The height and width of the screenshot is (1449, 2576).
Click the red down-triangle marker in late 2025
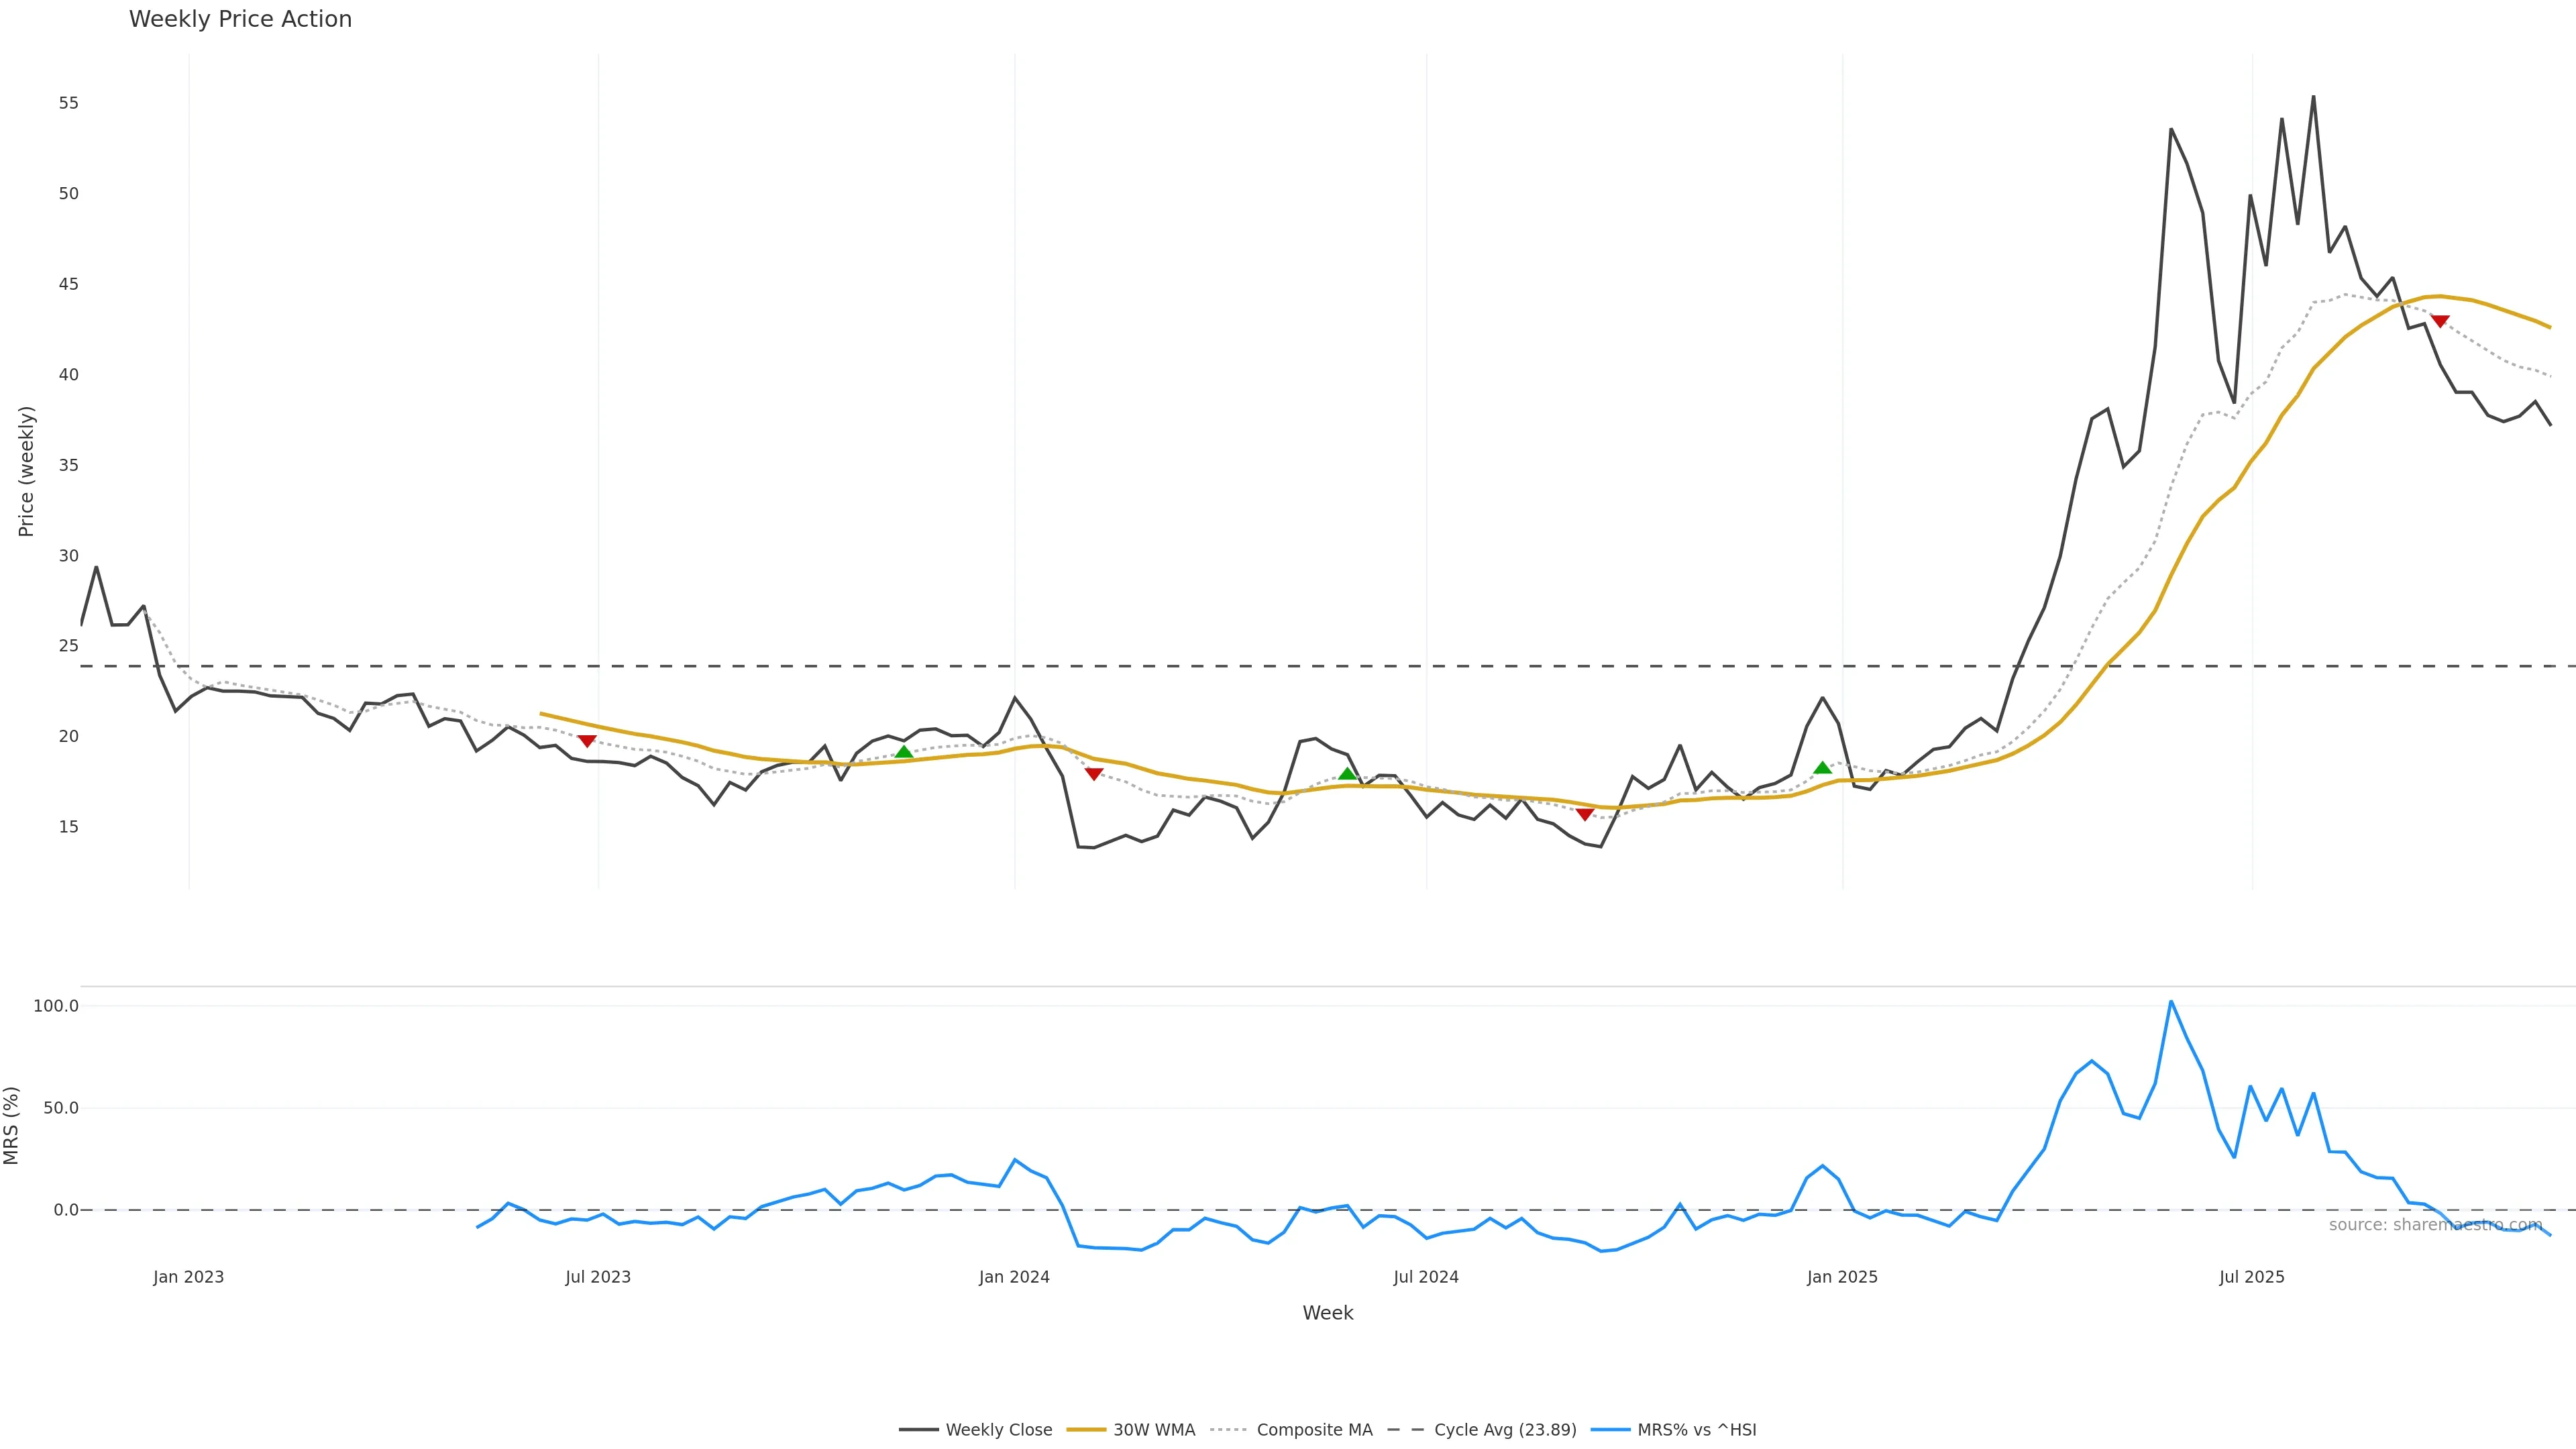2440,322
